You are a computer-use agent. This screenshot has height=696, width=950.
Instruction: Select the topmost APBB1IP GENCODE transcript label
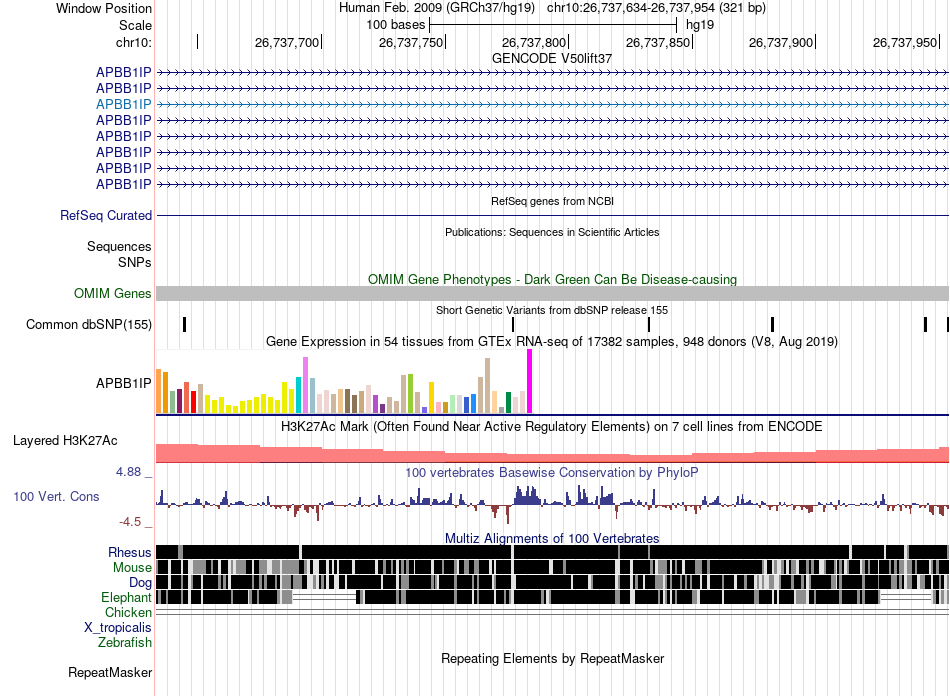(x=124, y=72)
